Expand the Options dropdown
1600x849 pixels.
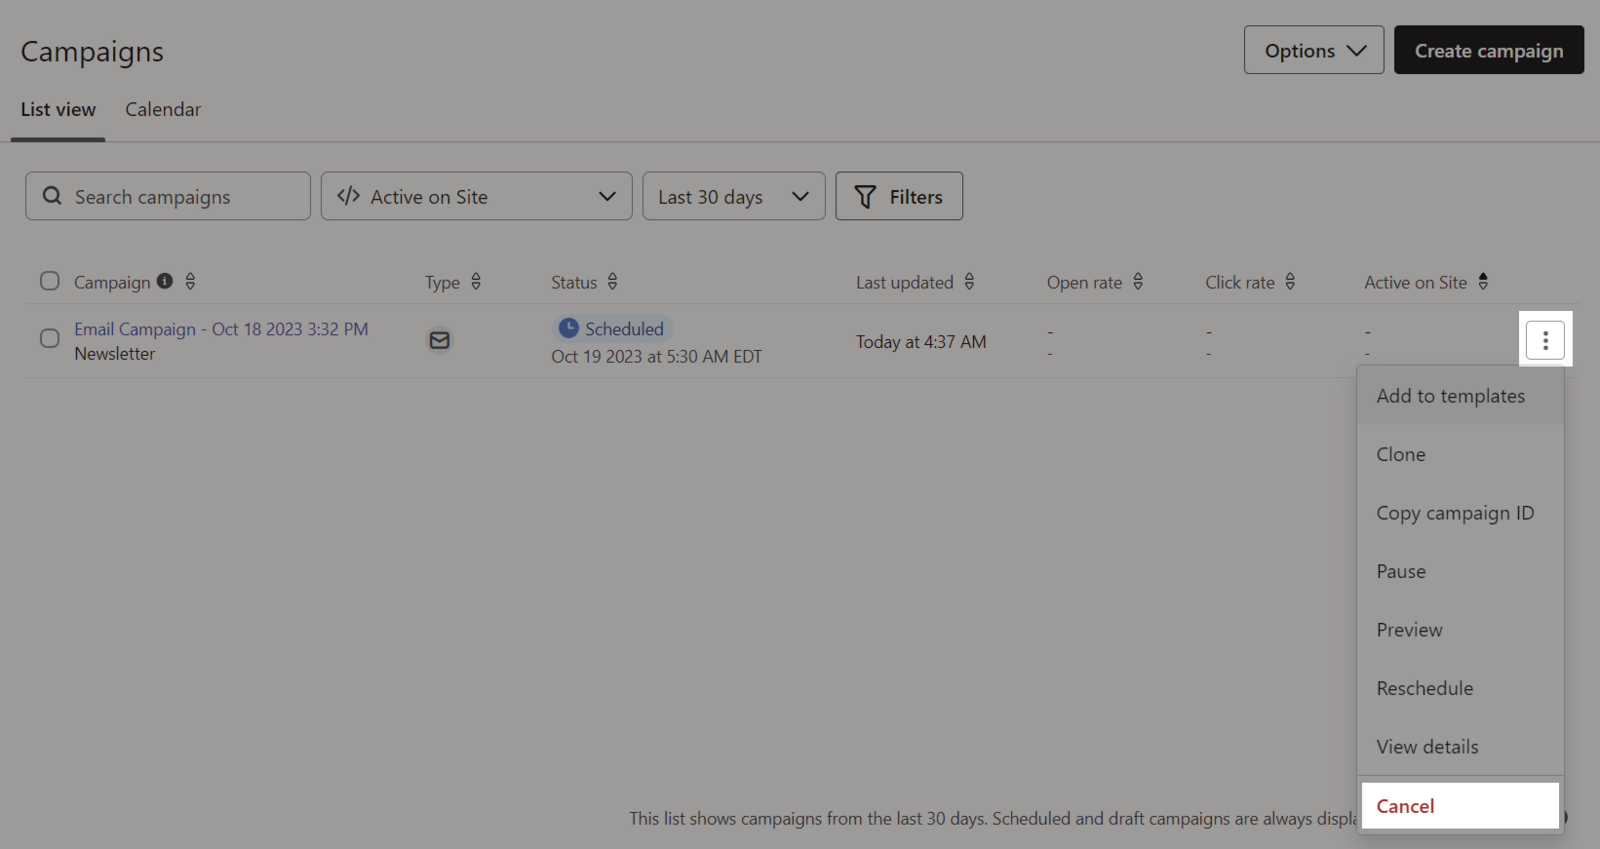[1314, 50]
